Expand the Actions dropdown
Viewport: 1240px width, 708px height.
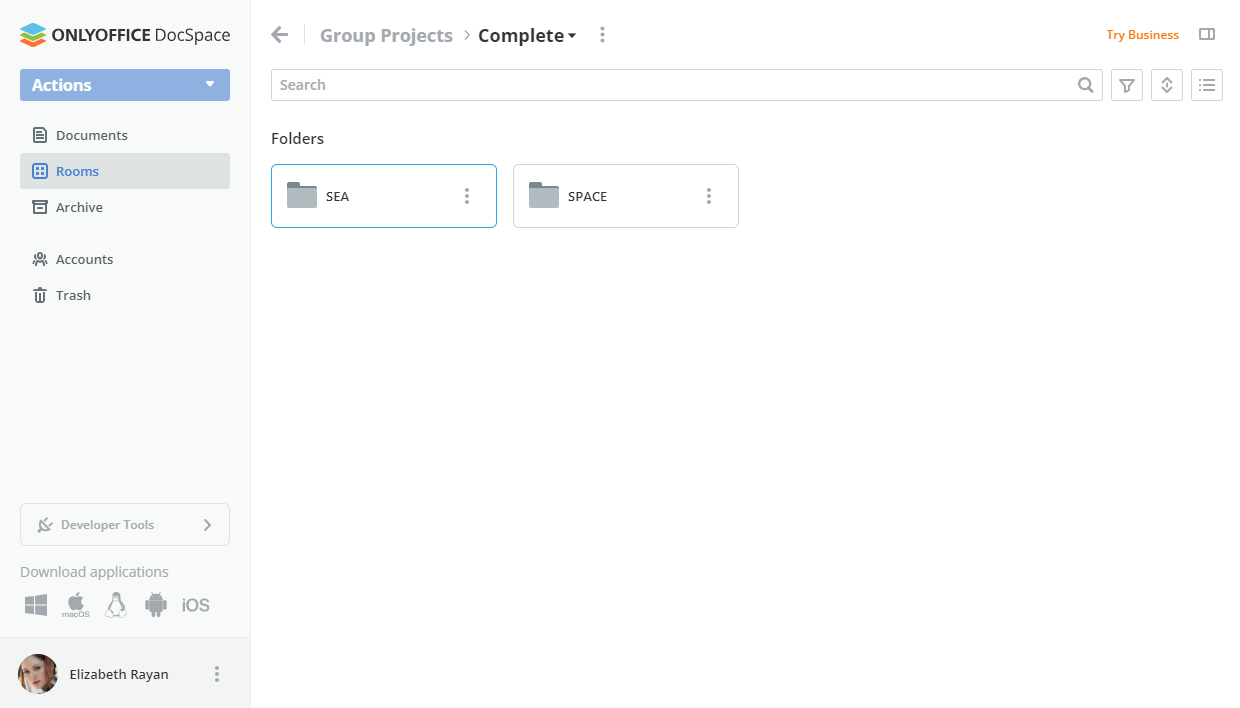click(210, 85)
